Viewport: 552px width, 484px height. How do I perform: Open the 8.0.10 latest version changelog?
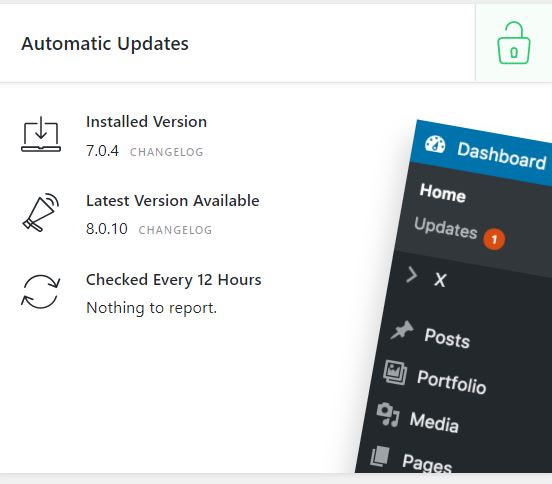[175, 230]
